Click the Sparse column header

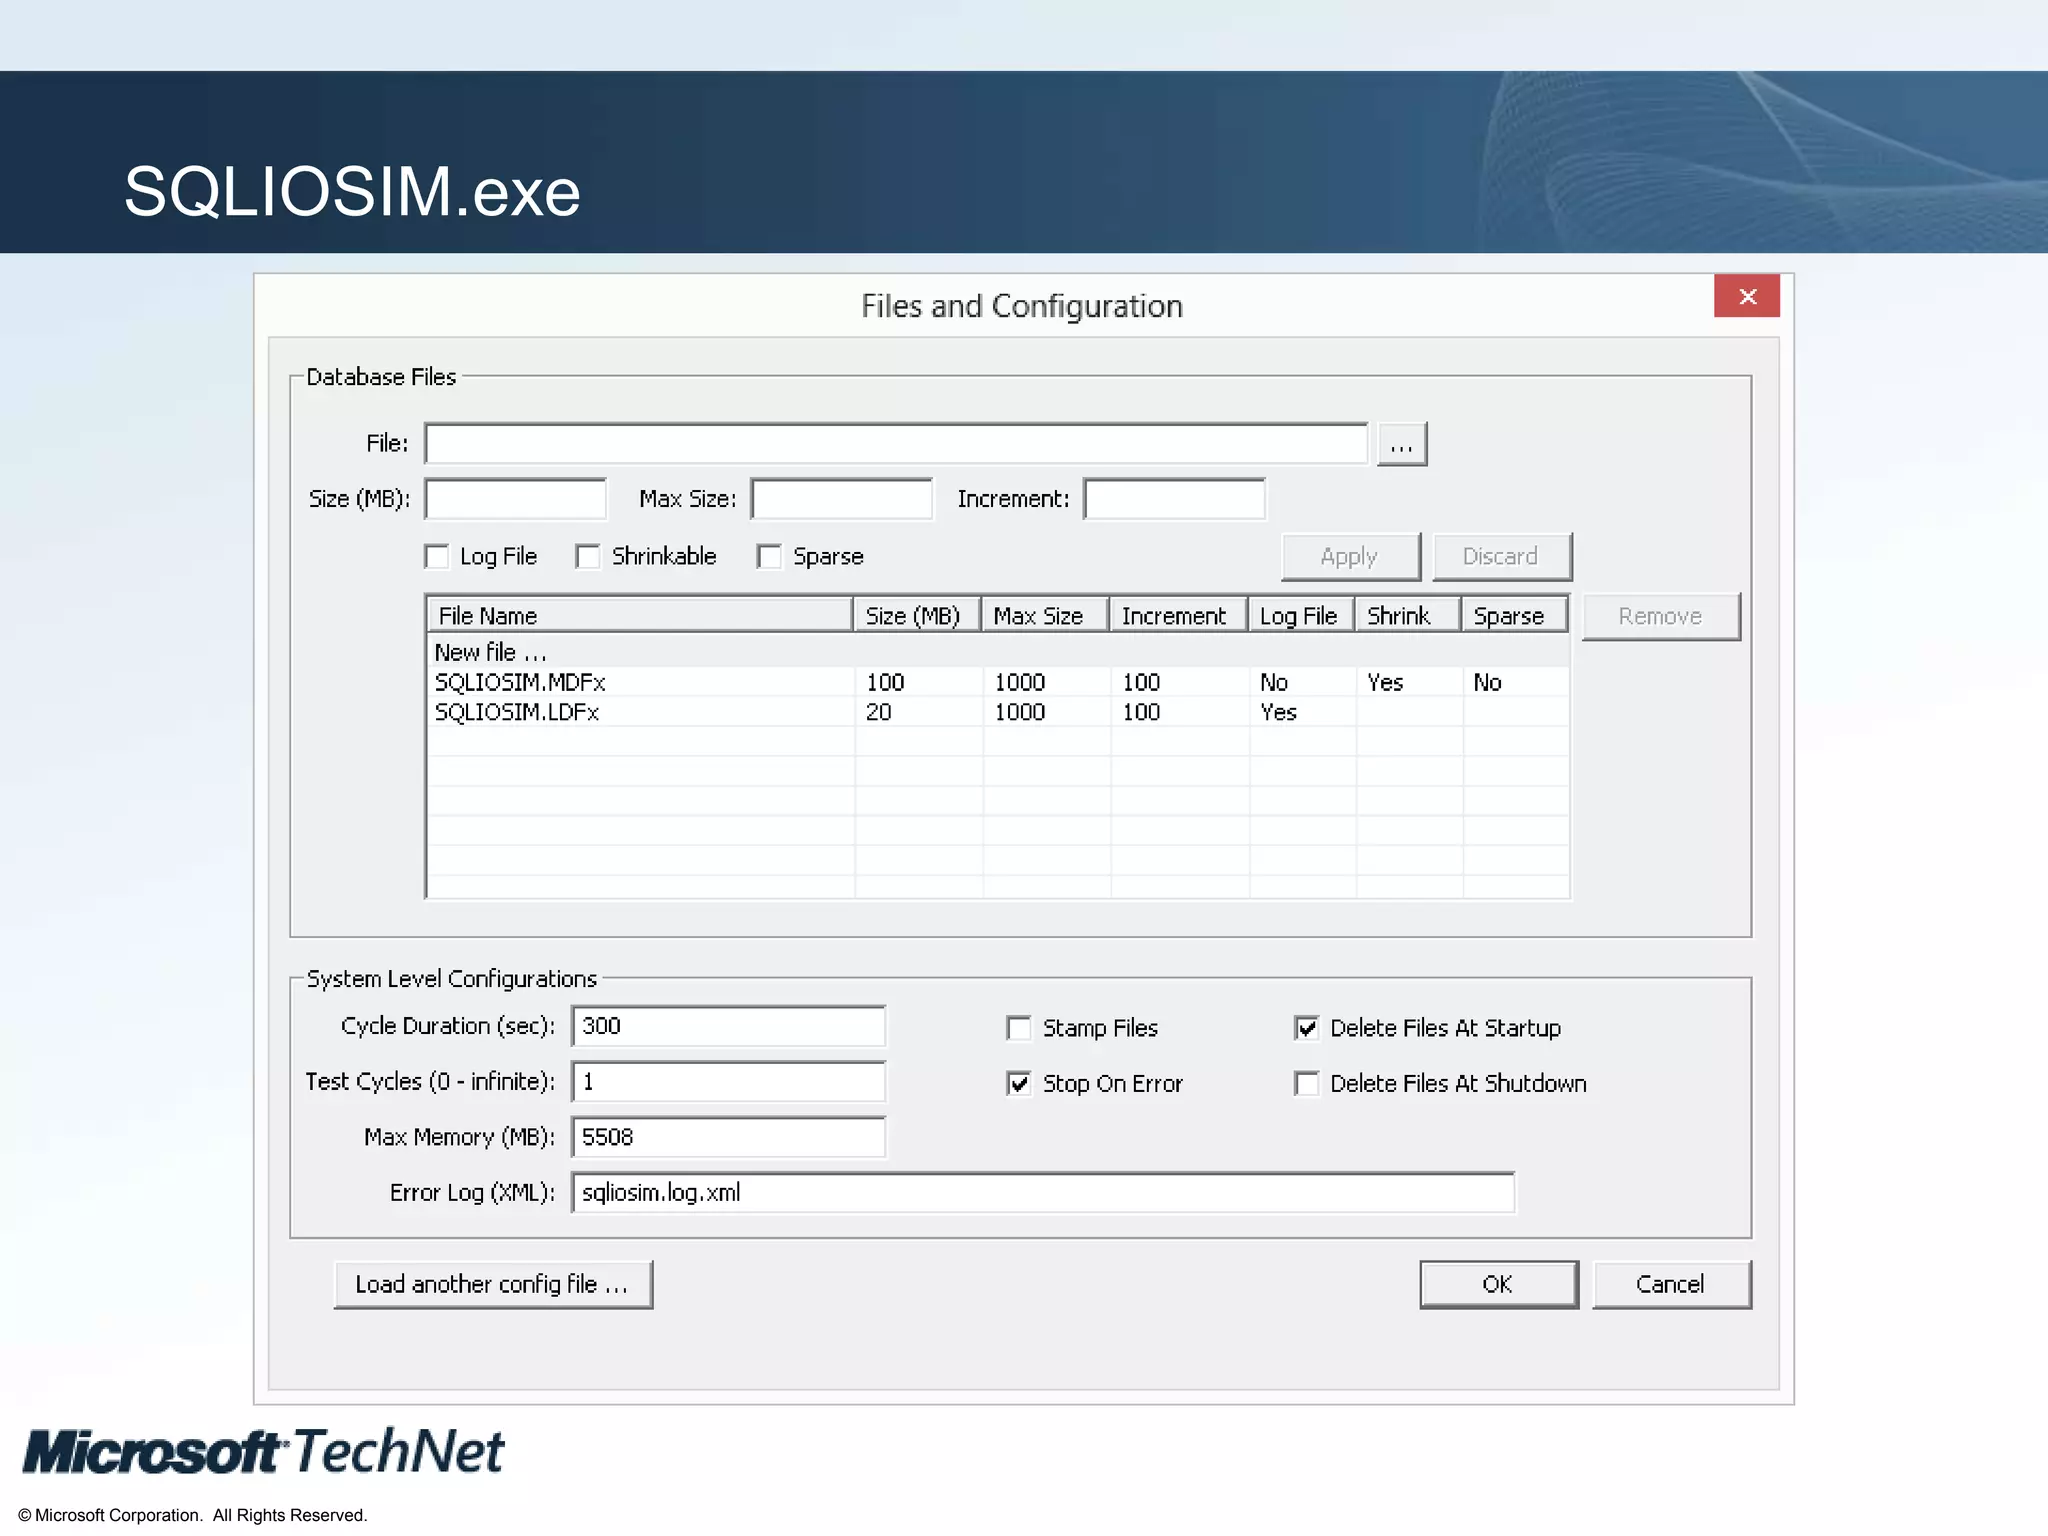1514,616
